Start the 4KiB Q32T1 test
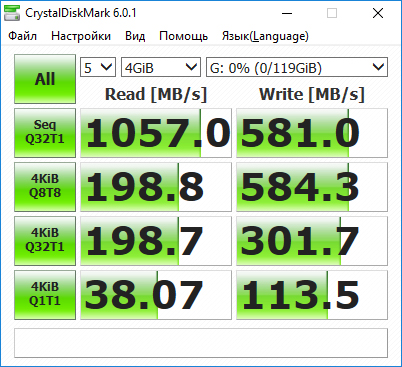The height and width of the screenshot is (367, 402). (45, 241)
